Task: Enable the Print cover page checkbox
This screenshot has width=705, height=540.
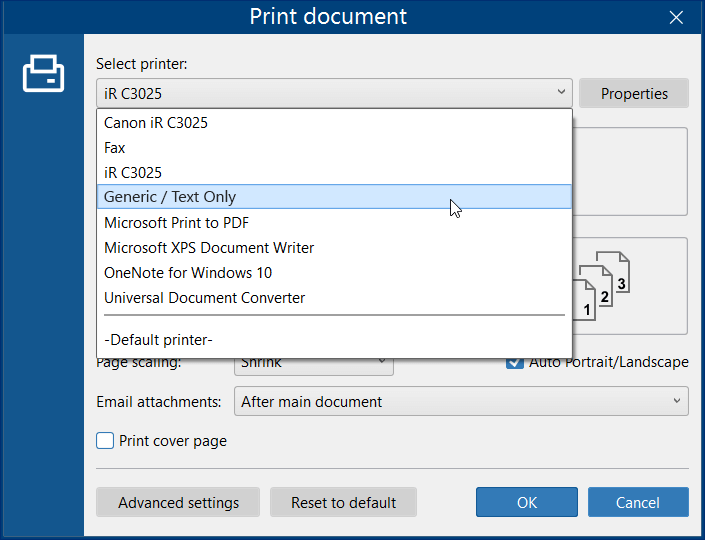Action: (105, 441)
